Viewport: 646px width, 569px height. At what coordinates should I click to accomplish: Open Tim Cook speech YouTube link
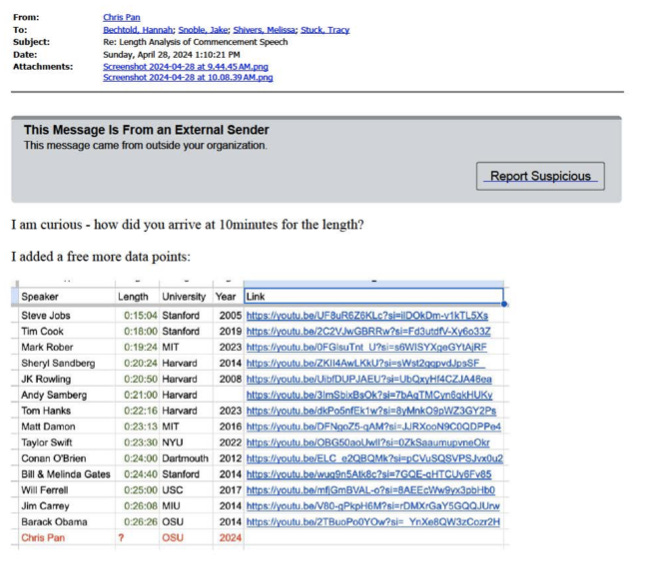(368, 331)
